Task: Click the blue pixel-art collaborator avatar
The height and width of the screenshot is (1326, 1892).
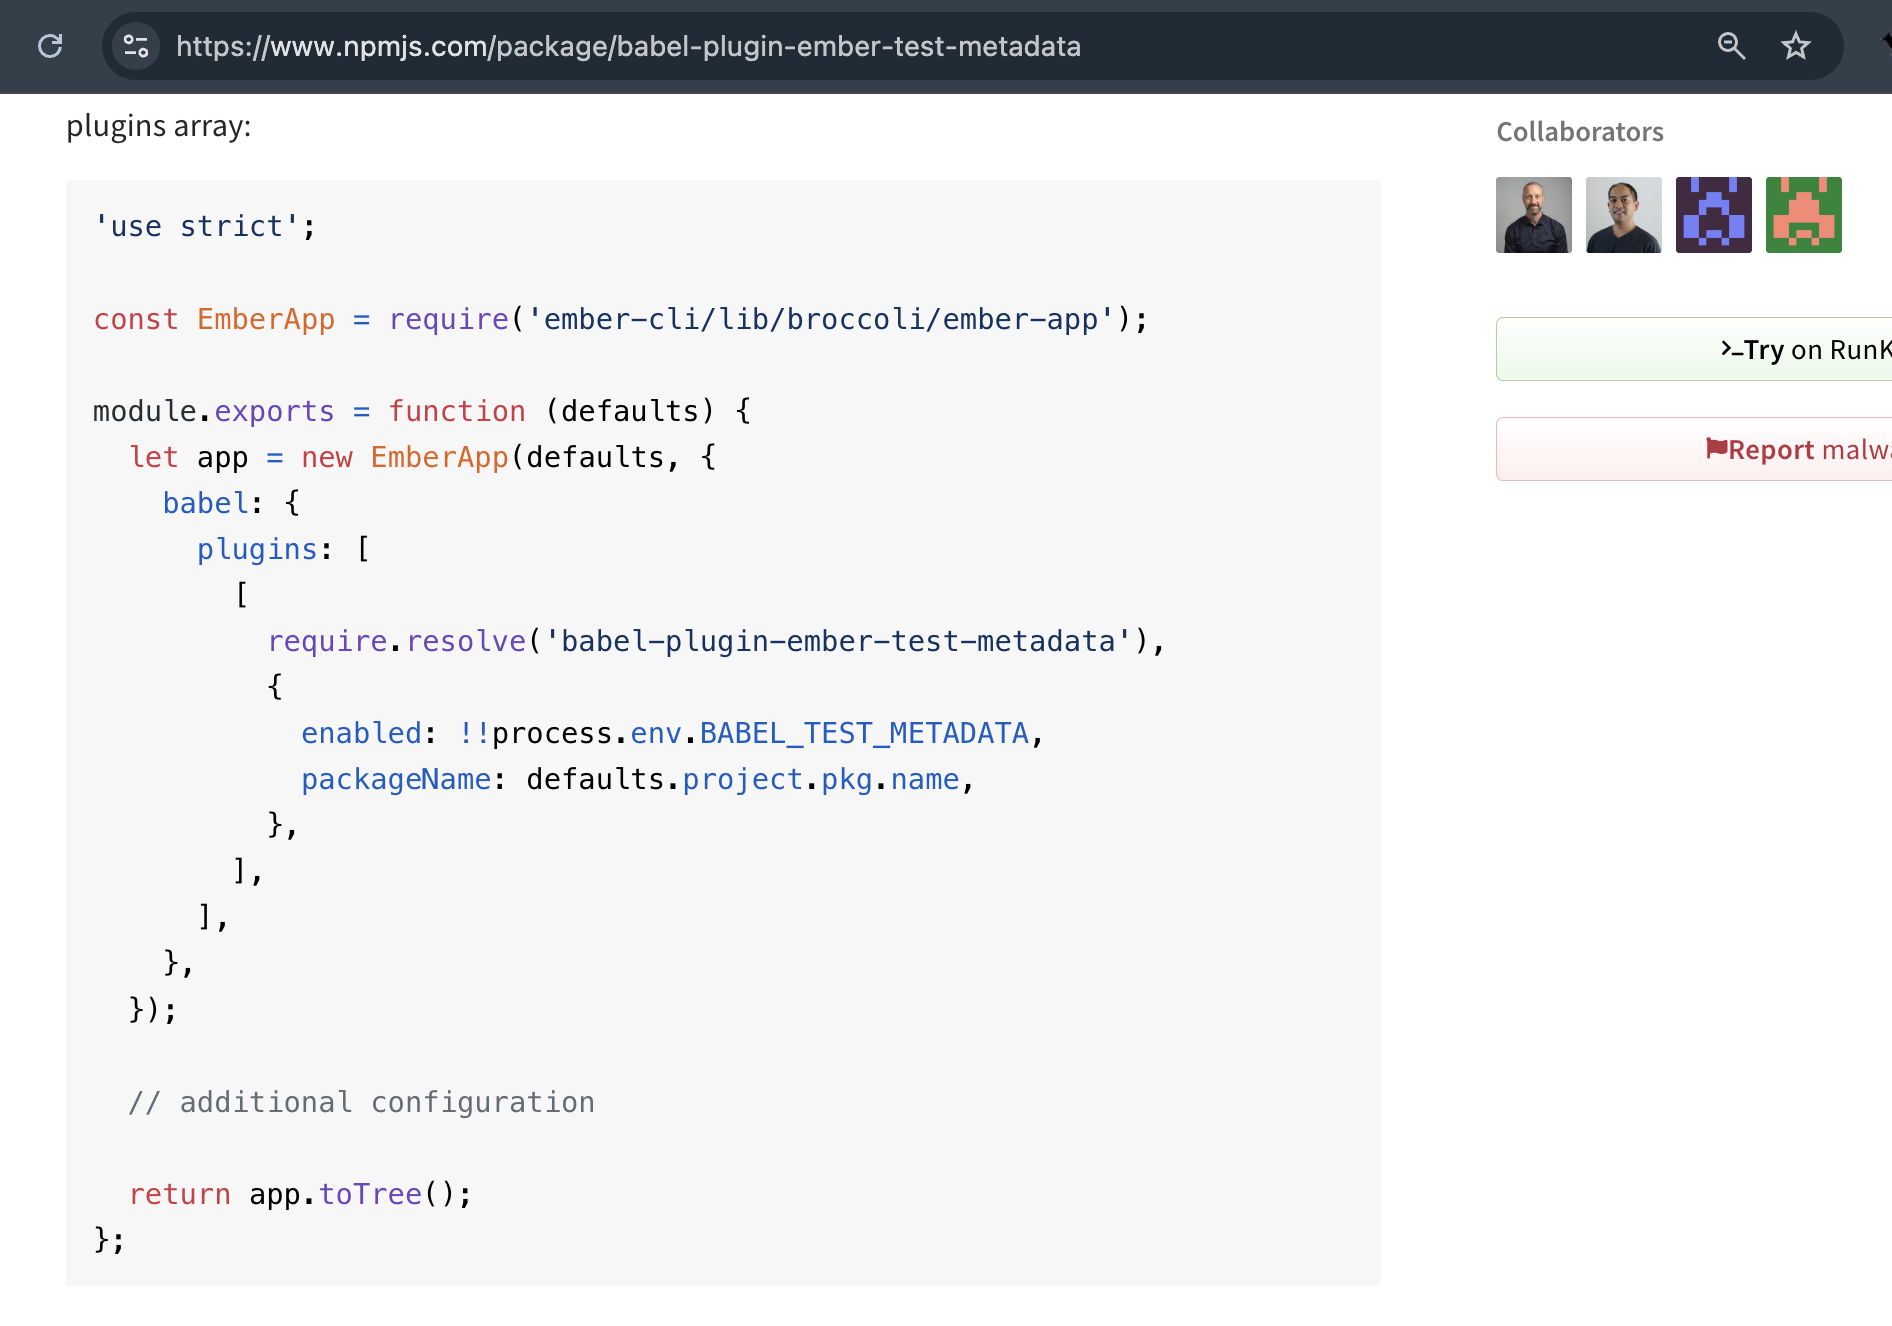Action: [x=1713, y=214]
